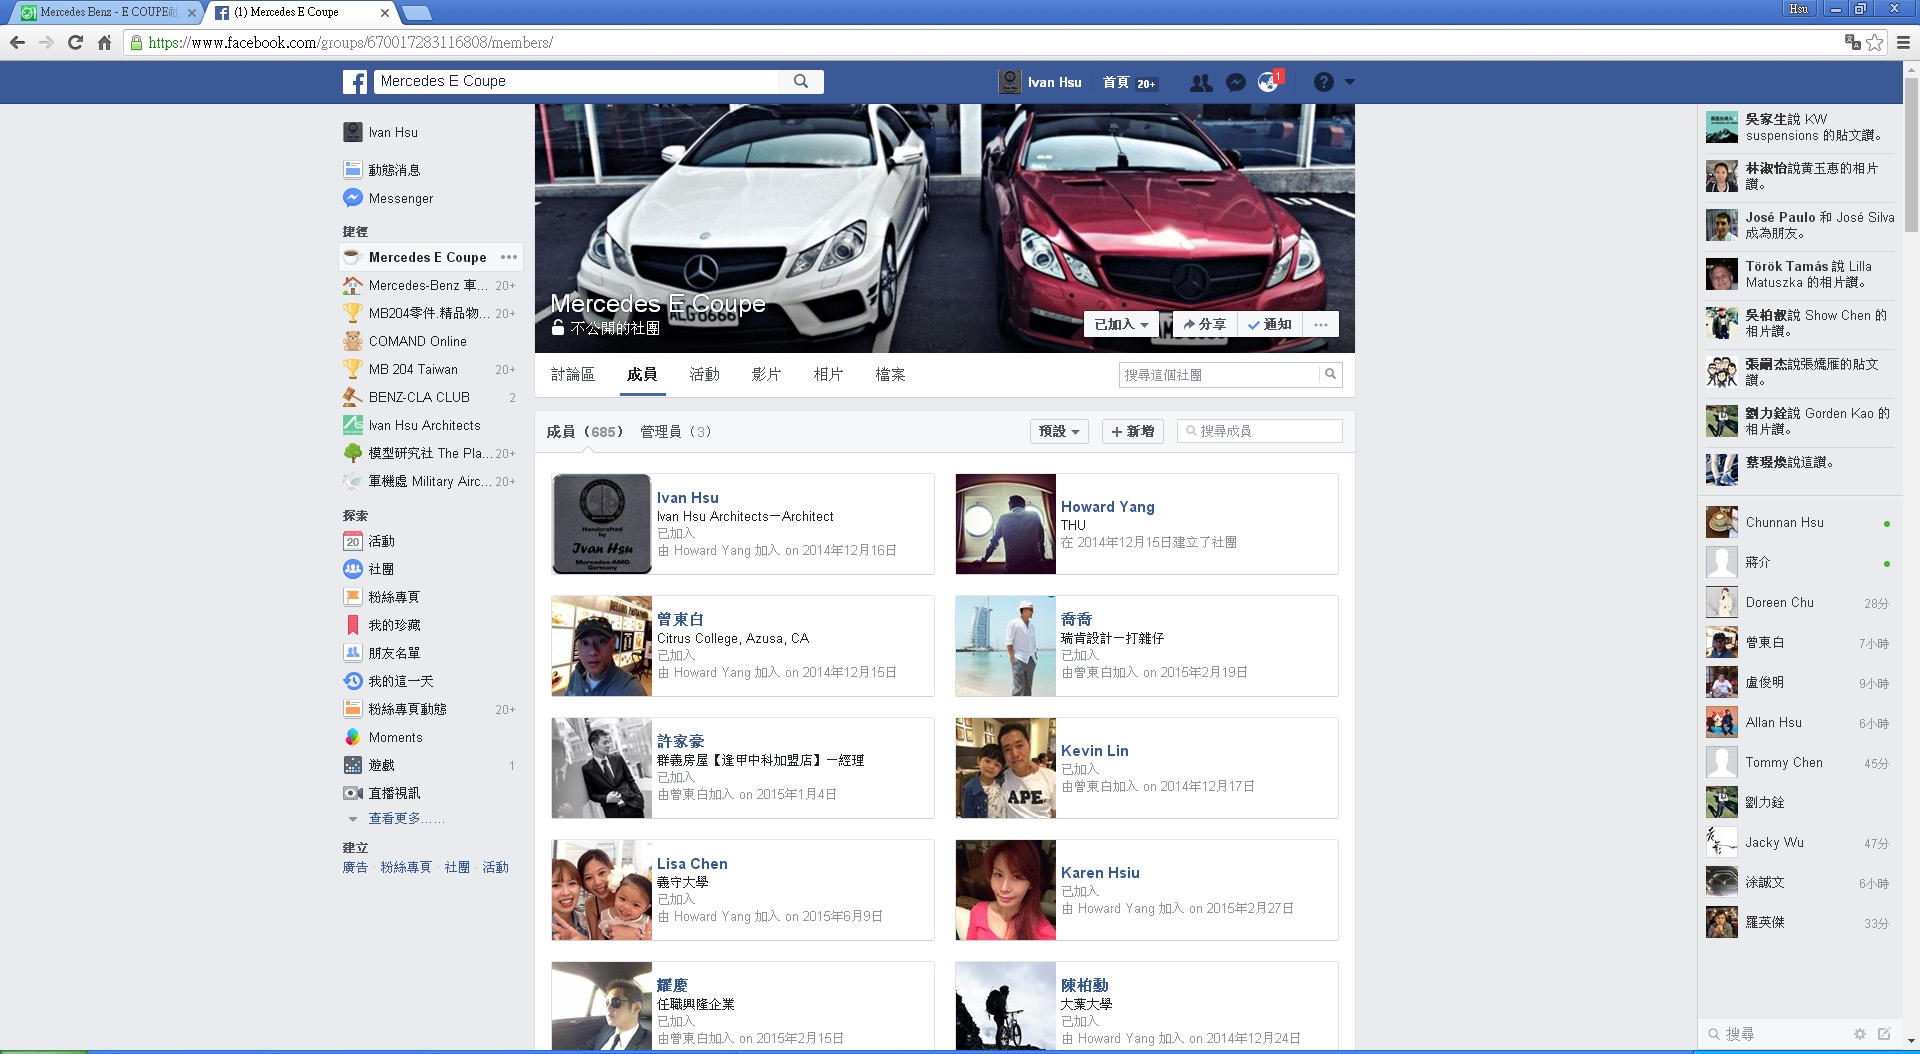Open Howard Yang member profile link

tap(1107, 507)
